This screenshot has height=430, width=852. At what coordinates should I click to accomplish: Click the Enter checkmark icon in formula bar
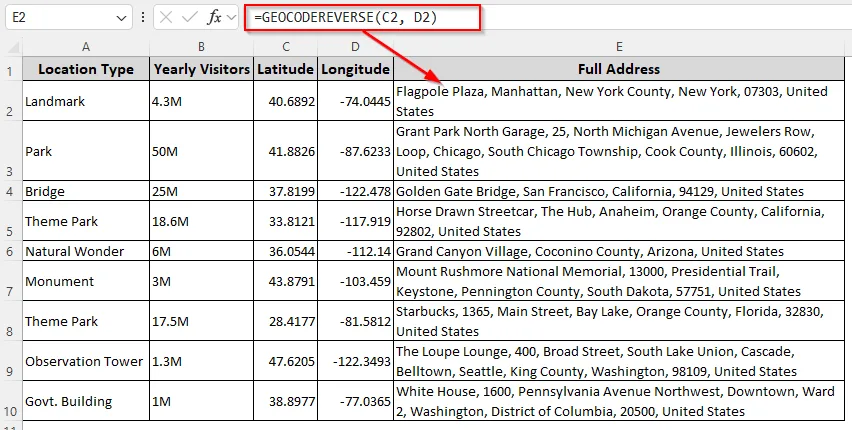(x=190, y=17)
